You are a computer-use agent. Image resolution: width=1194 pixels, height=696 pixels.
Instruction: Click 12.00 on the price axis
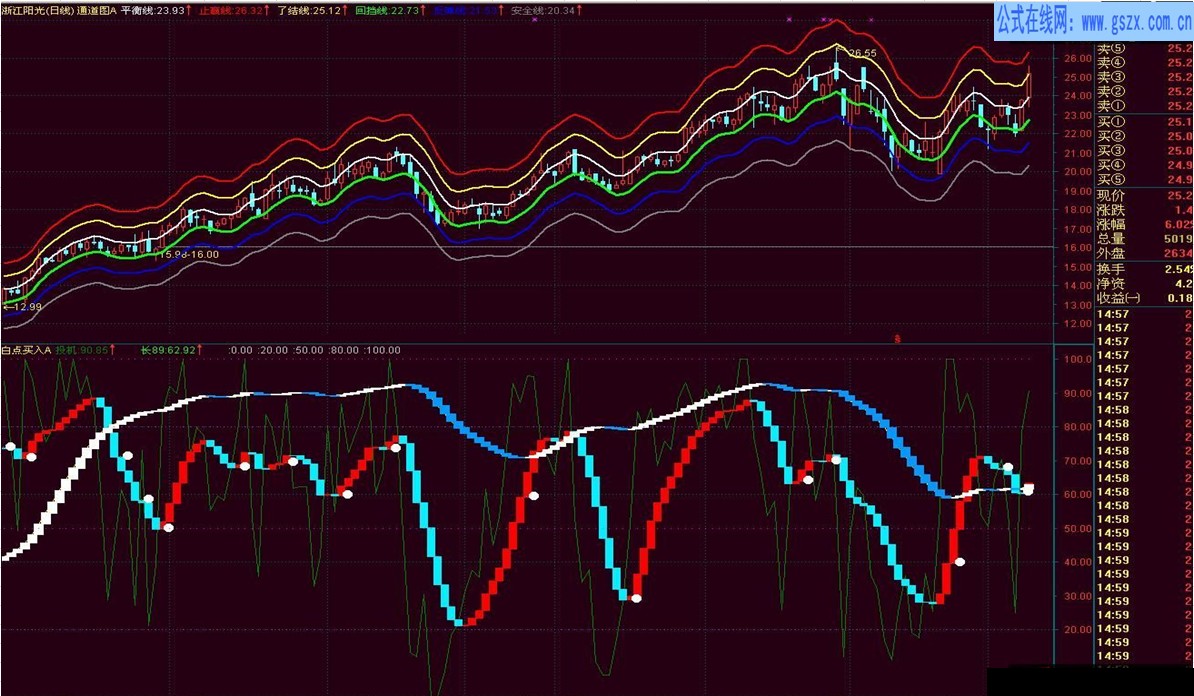click(x=1078, y=324)
